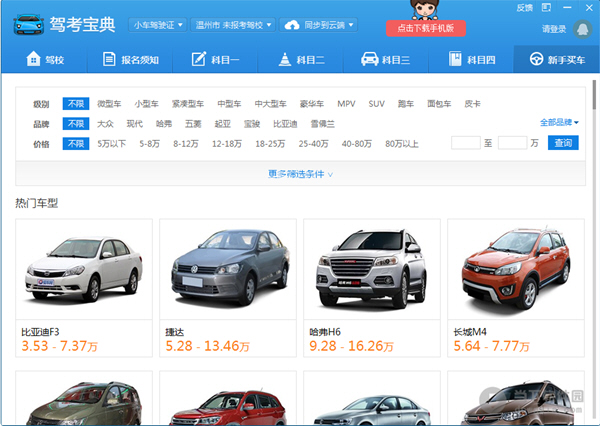This screenshot has width=600, height=426.
Task: Filter by 微型车 level
Action: 109,103
